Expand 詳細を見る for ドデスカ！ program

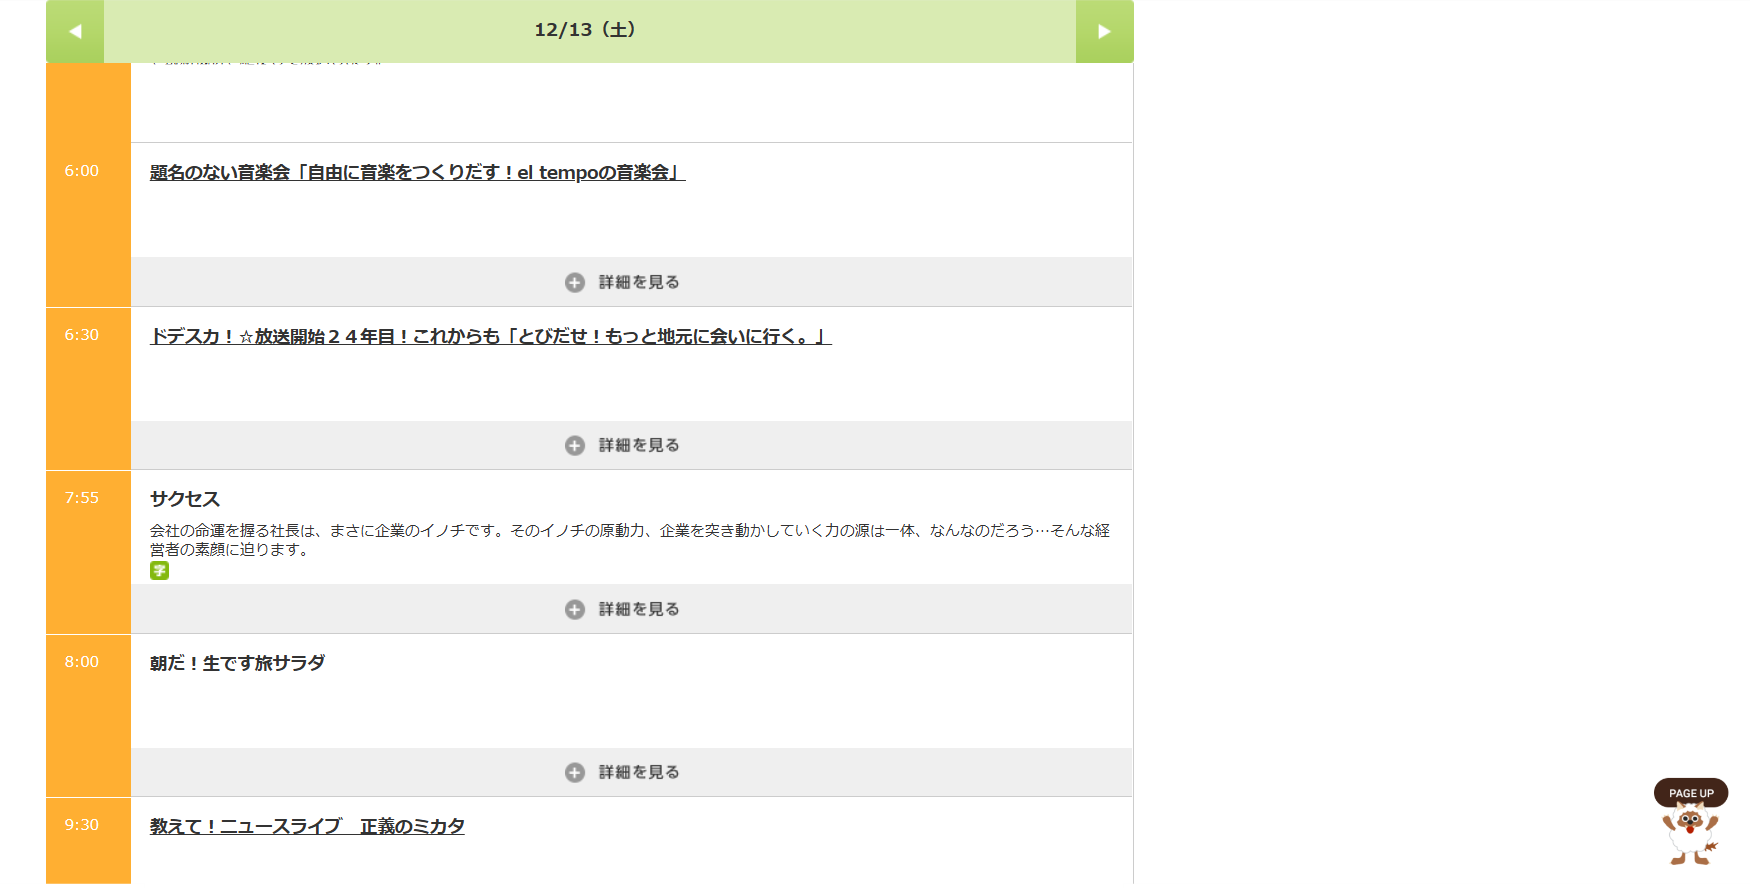point(639,446)
